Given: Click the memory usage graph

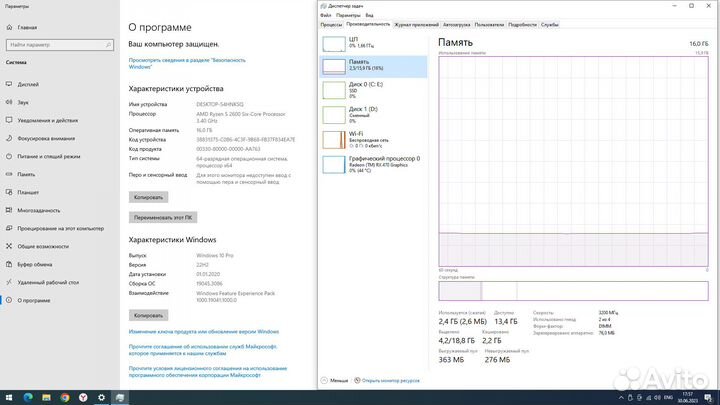Looking at the screenshot, I should pyautogui.click(x=573, y=161).
